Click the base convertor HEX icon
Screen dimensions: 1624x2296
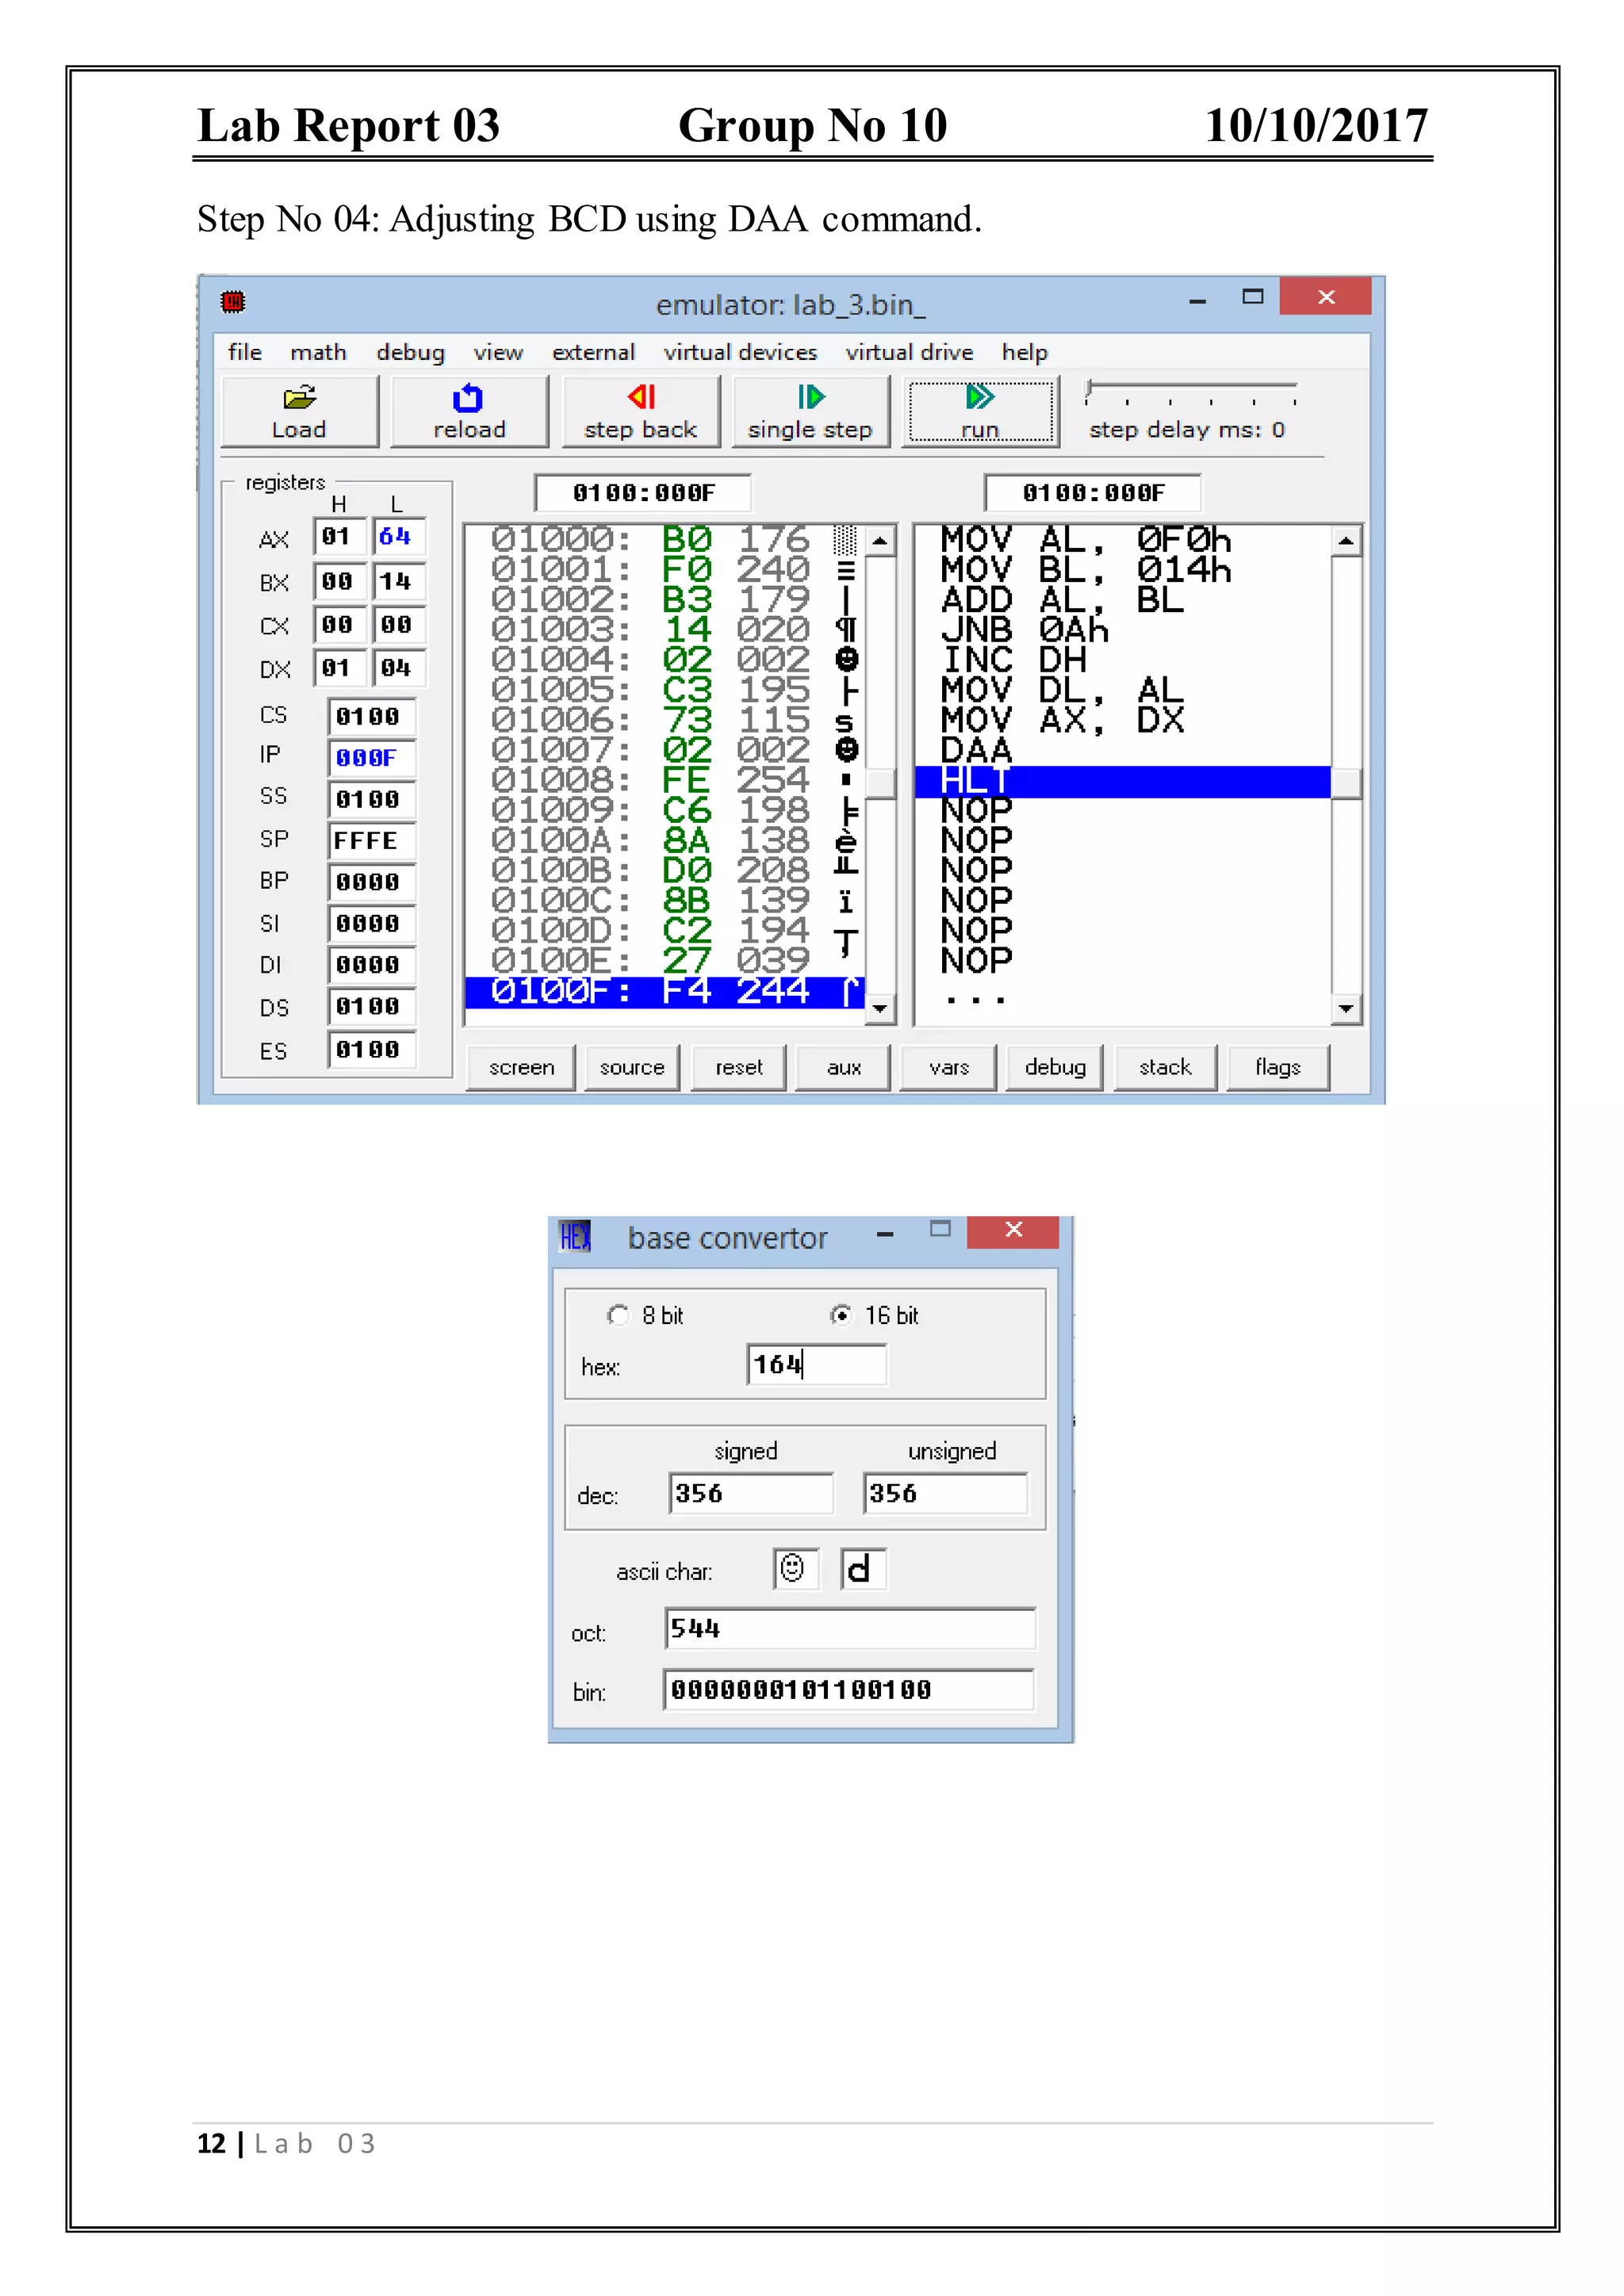(x=574, y=1237)
